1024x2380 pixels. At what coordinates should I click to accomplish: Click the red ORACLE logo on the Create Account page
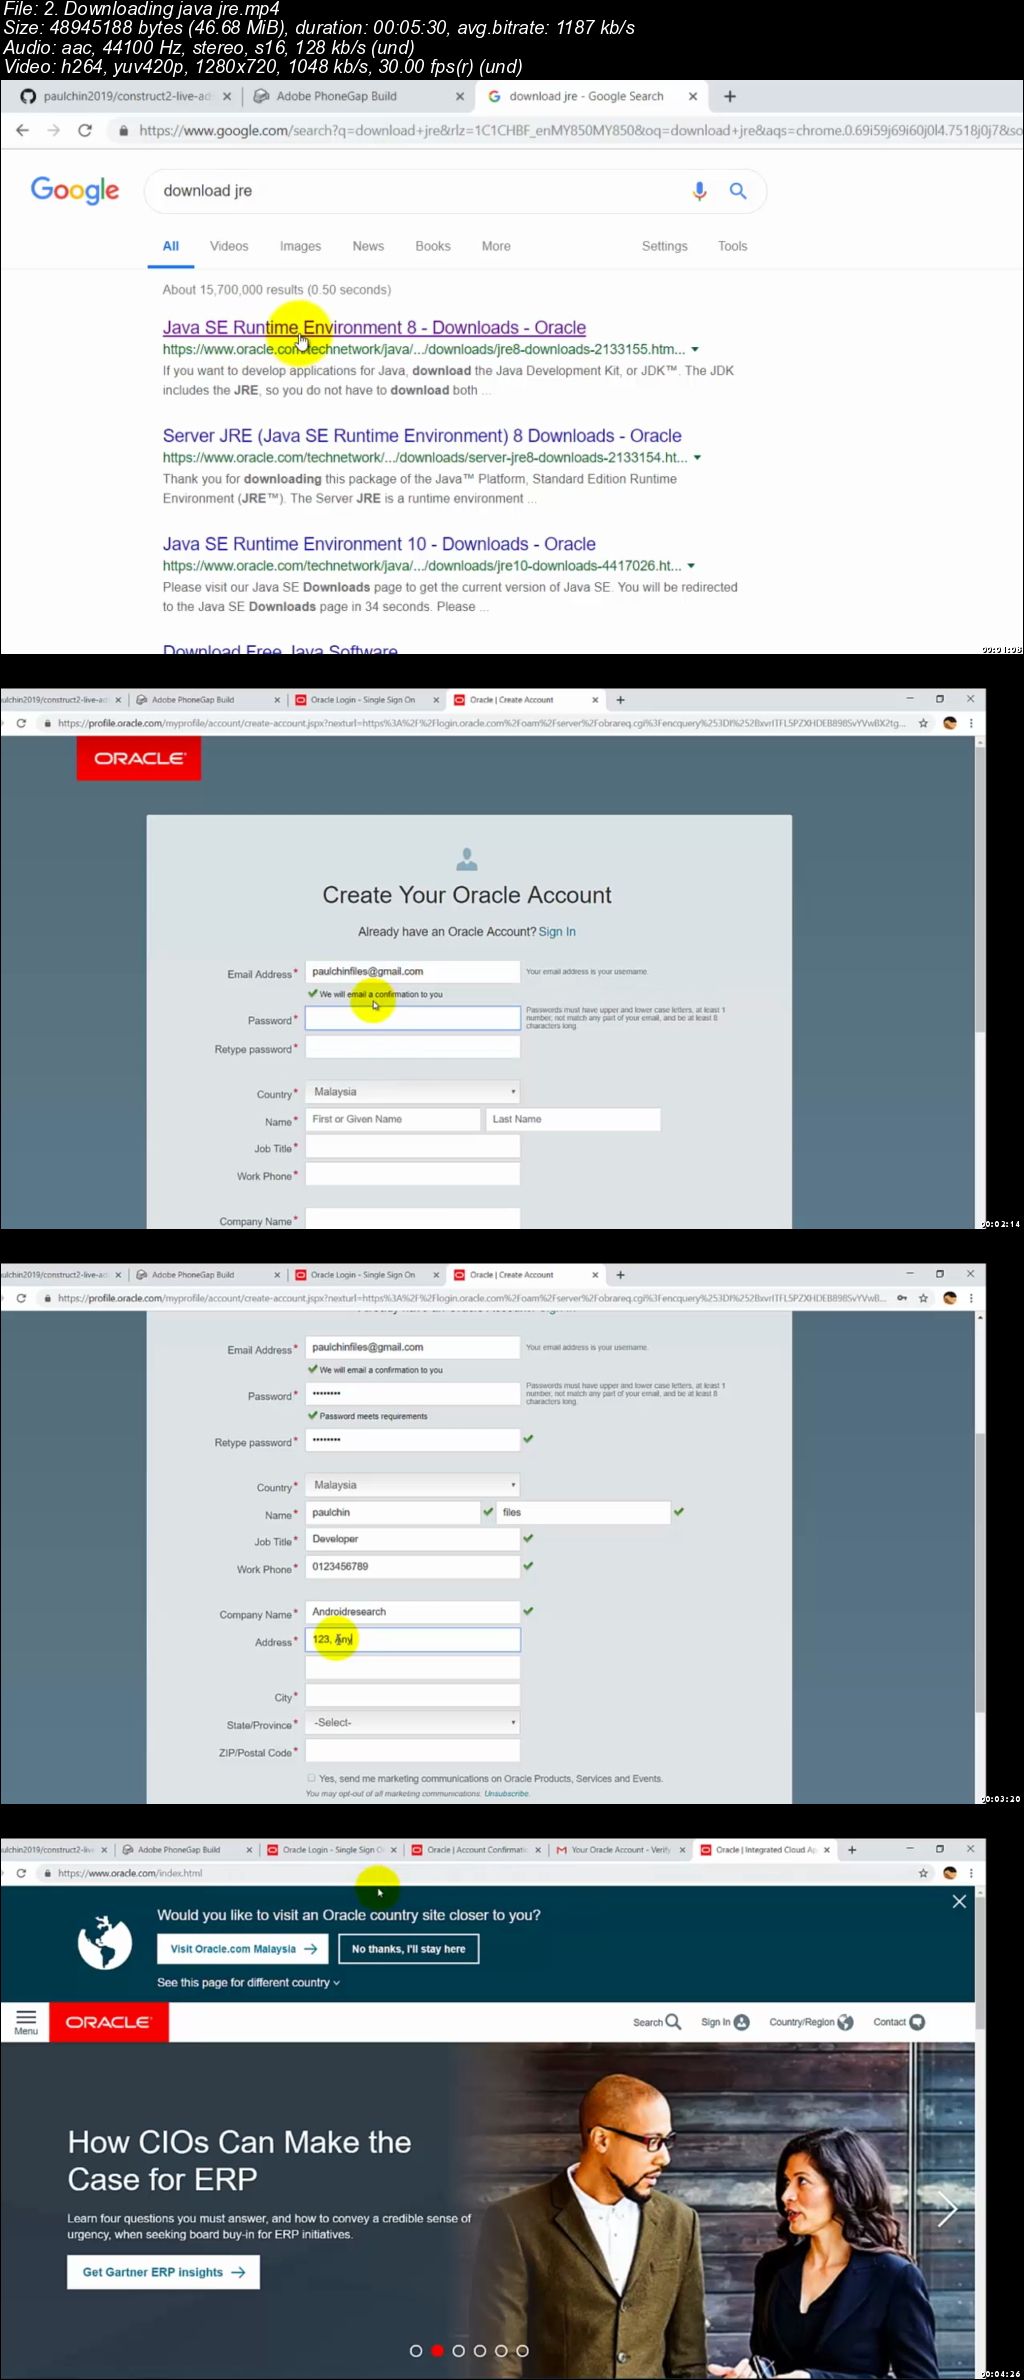click(139, 758)
